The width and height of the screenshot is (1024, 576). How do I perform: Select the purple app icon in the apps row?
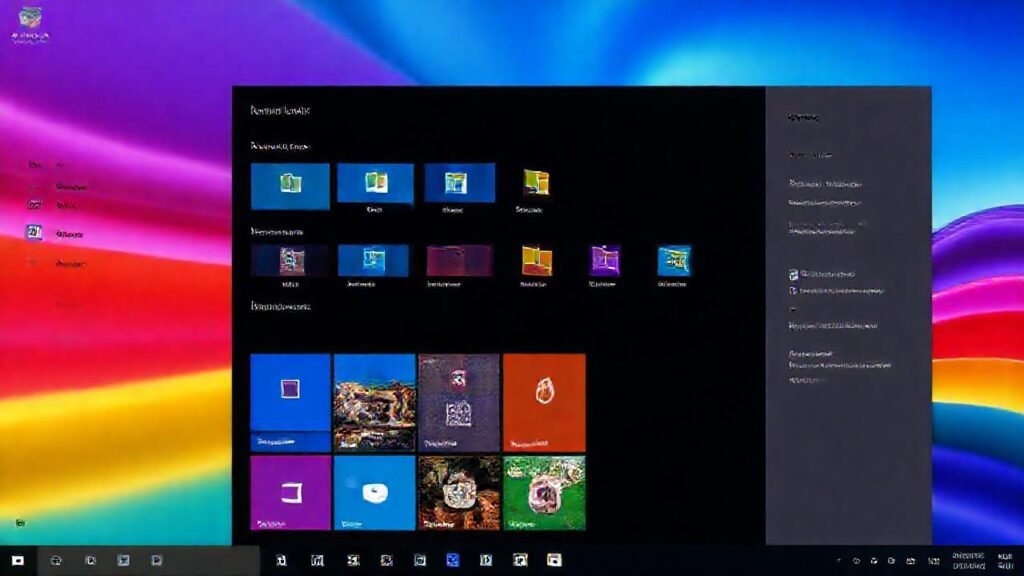pyautogui.click(x=603, y=262)
